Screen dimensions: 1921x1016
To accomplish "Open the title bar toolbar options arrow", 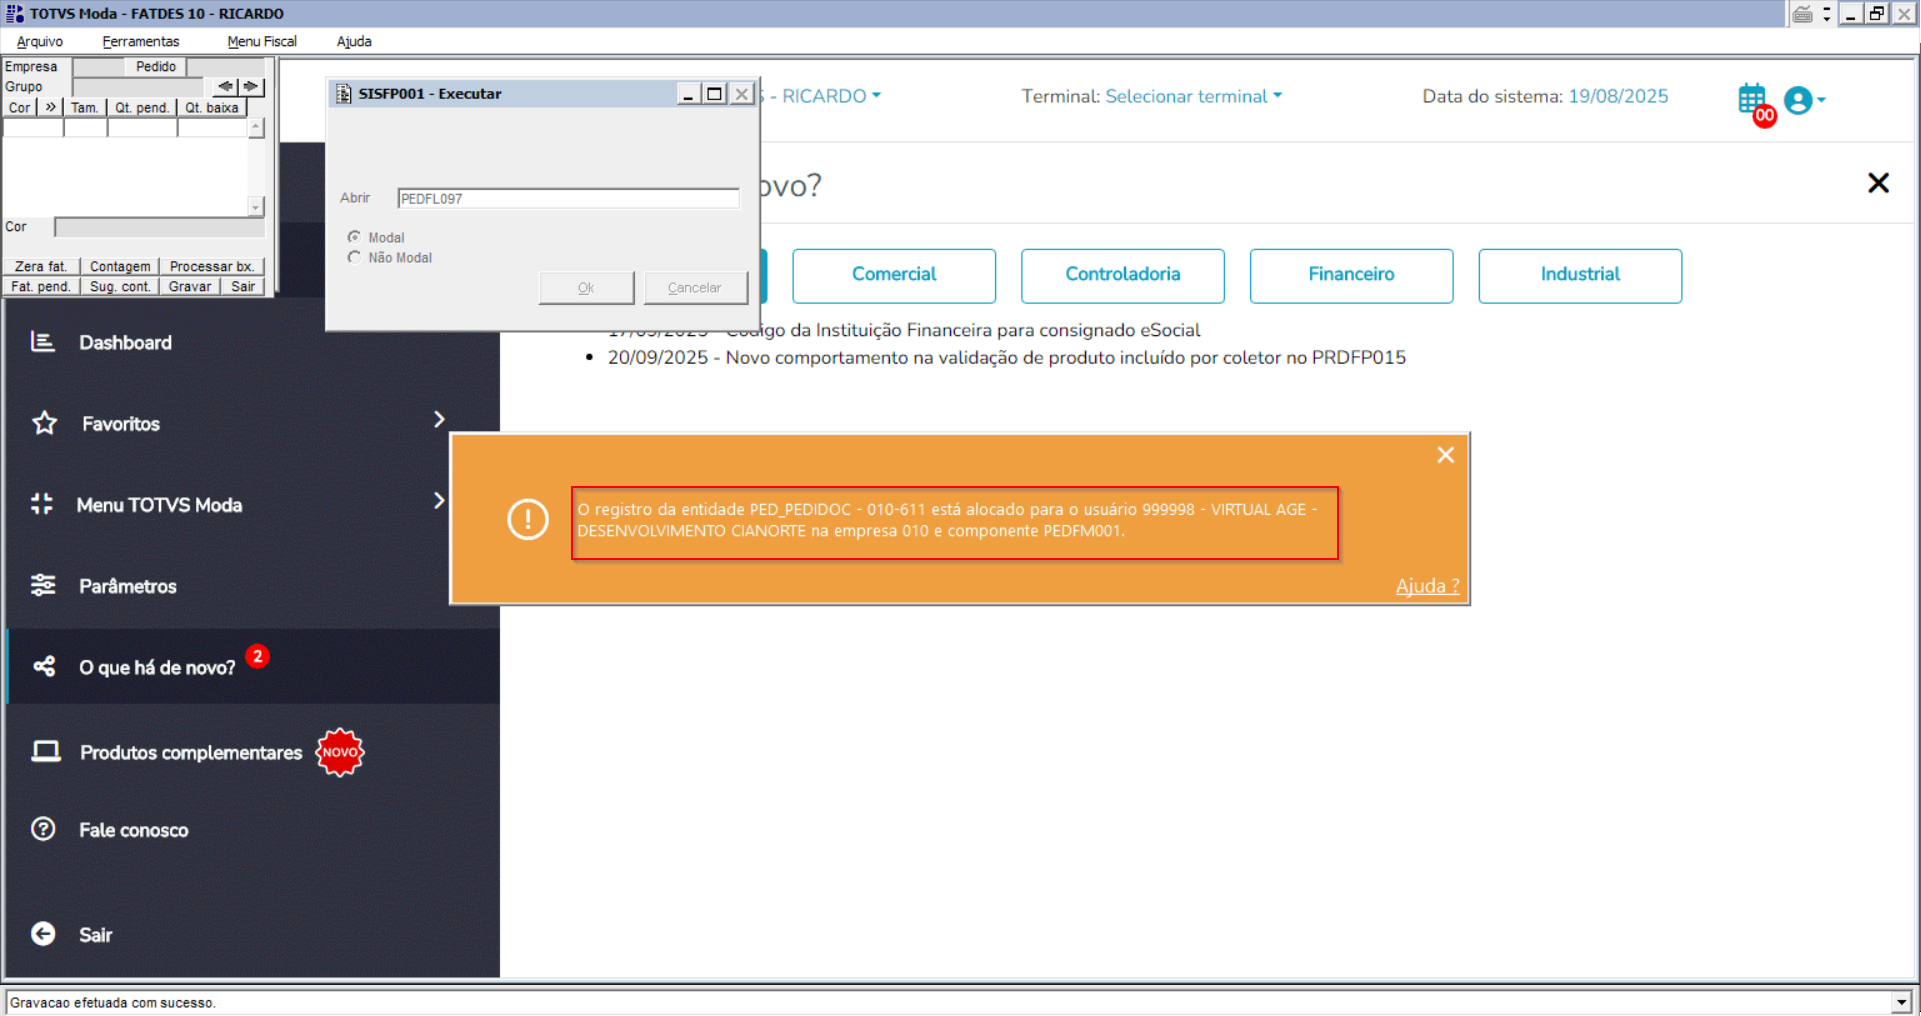I will click(x=1826, y=13).
